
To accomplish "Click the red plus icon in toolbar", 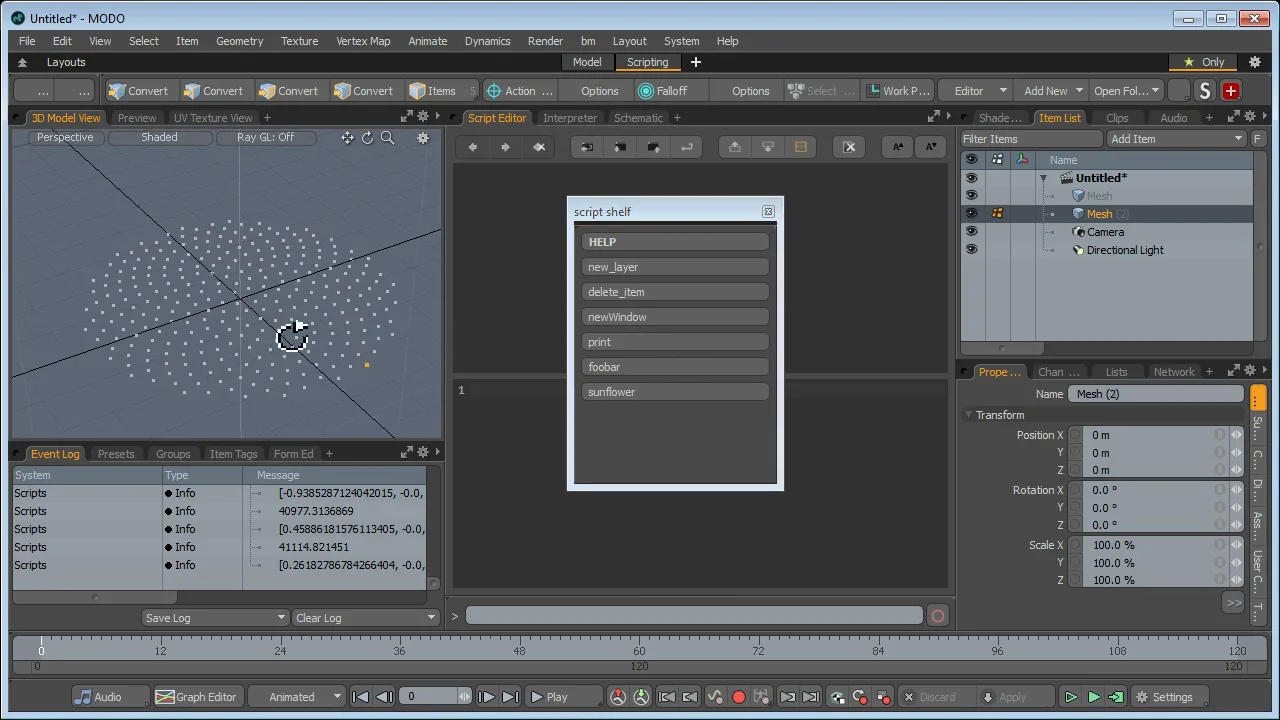I will tap(1231, 91).
